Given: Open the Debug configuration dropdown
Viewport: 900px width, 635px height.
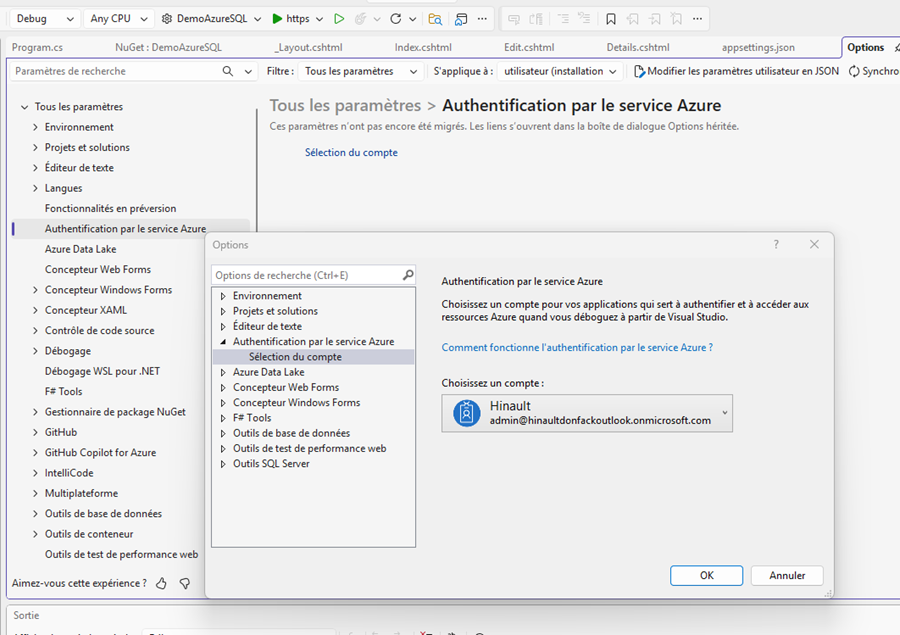Looking at the screenshot, I should click(44, 19).
